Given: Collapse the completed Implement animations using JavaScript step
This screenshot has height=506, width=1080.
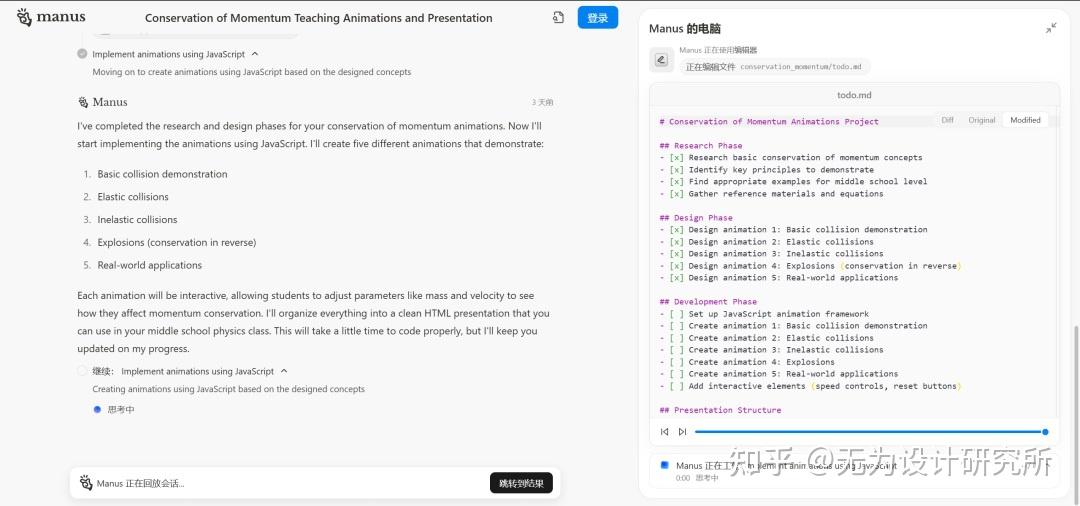Looking at the screenshot, I should click(255, 54).
